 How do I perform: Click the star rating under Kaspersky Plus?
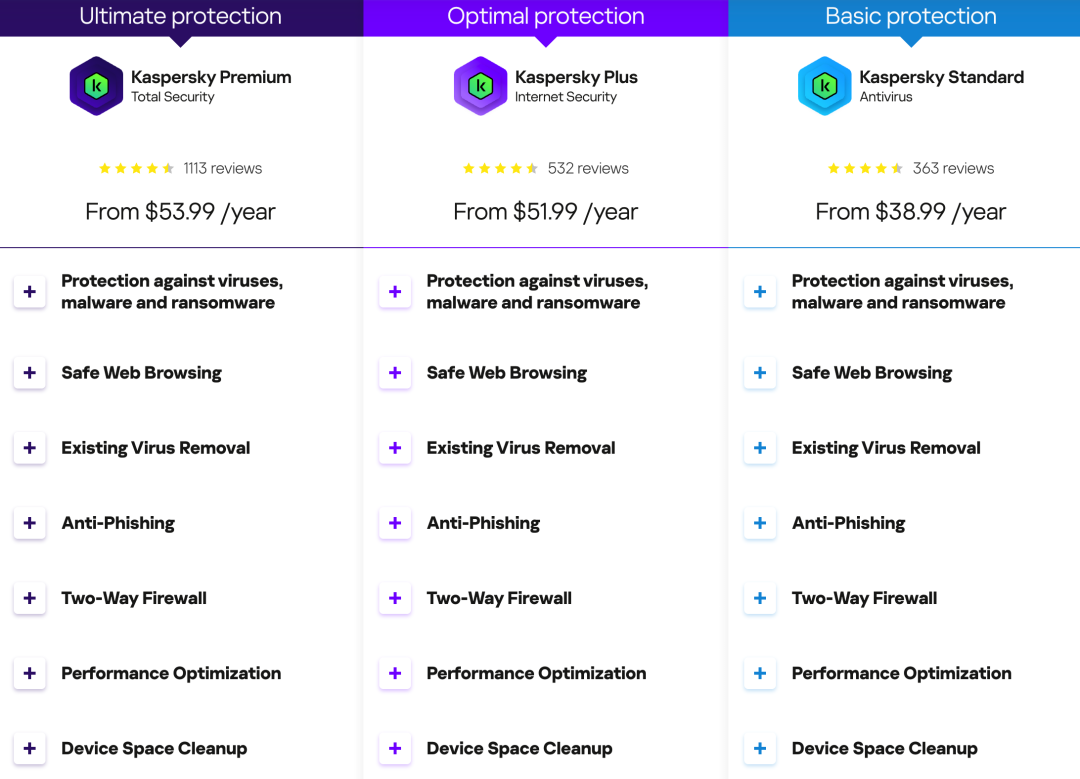coord(501,169)
